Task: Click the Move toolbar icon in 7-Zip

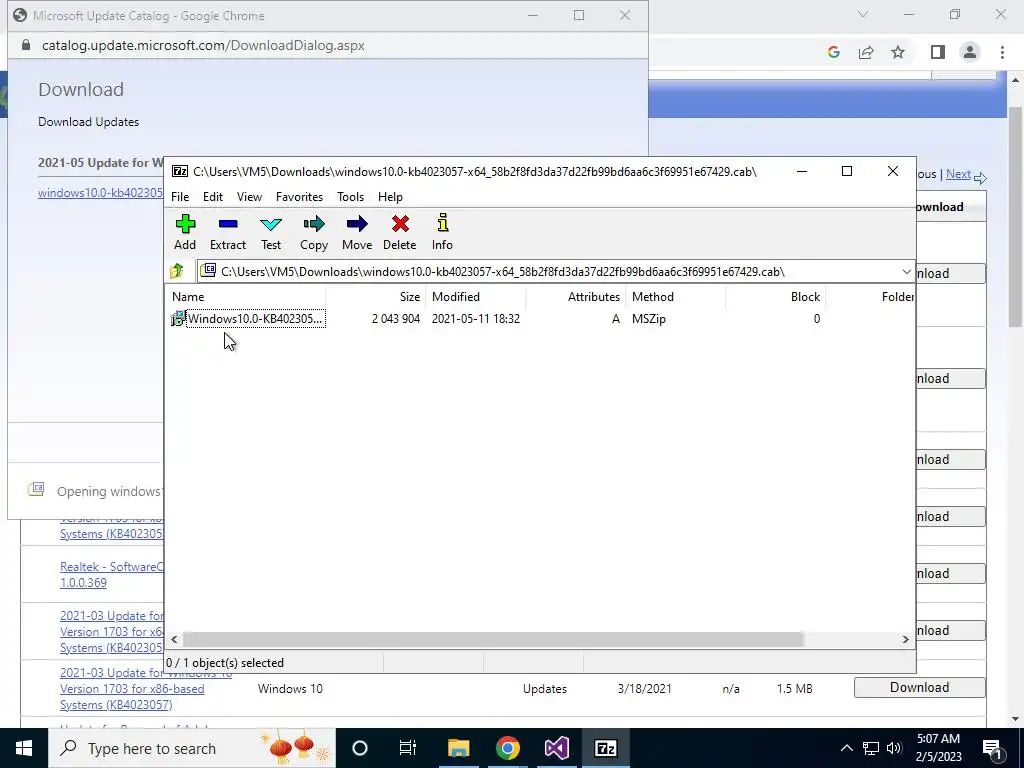Action: [357, 232]
